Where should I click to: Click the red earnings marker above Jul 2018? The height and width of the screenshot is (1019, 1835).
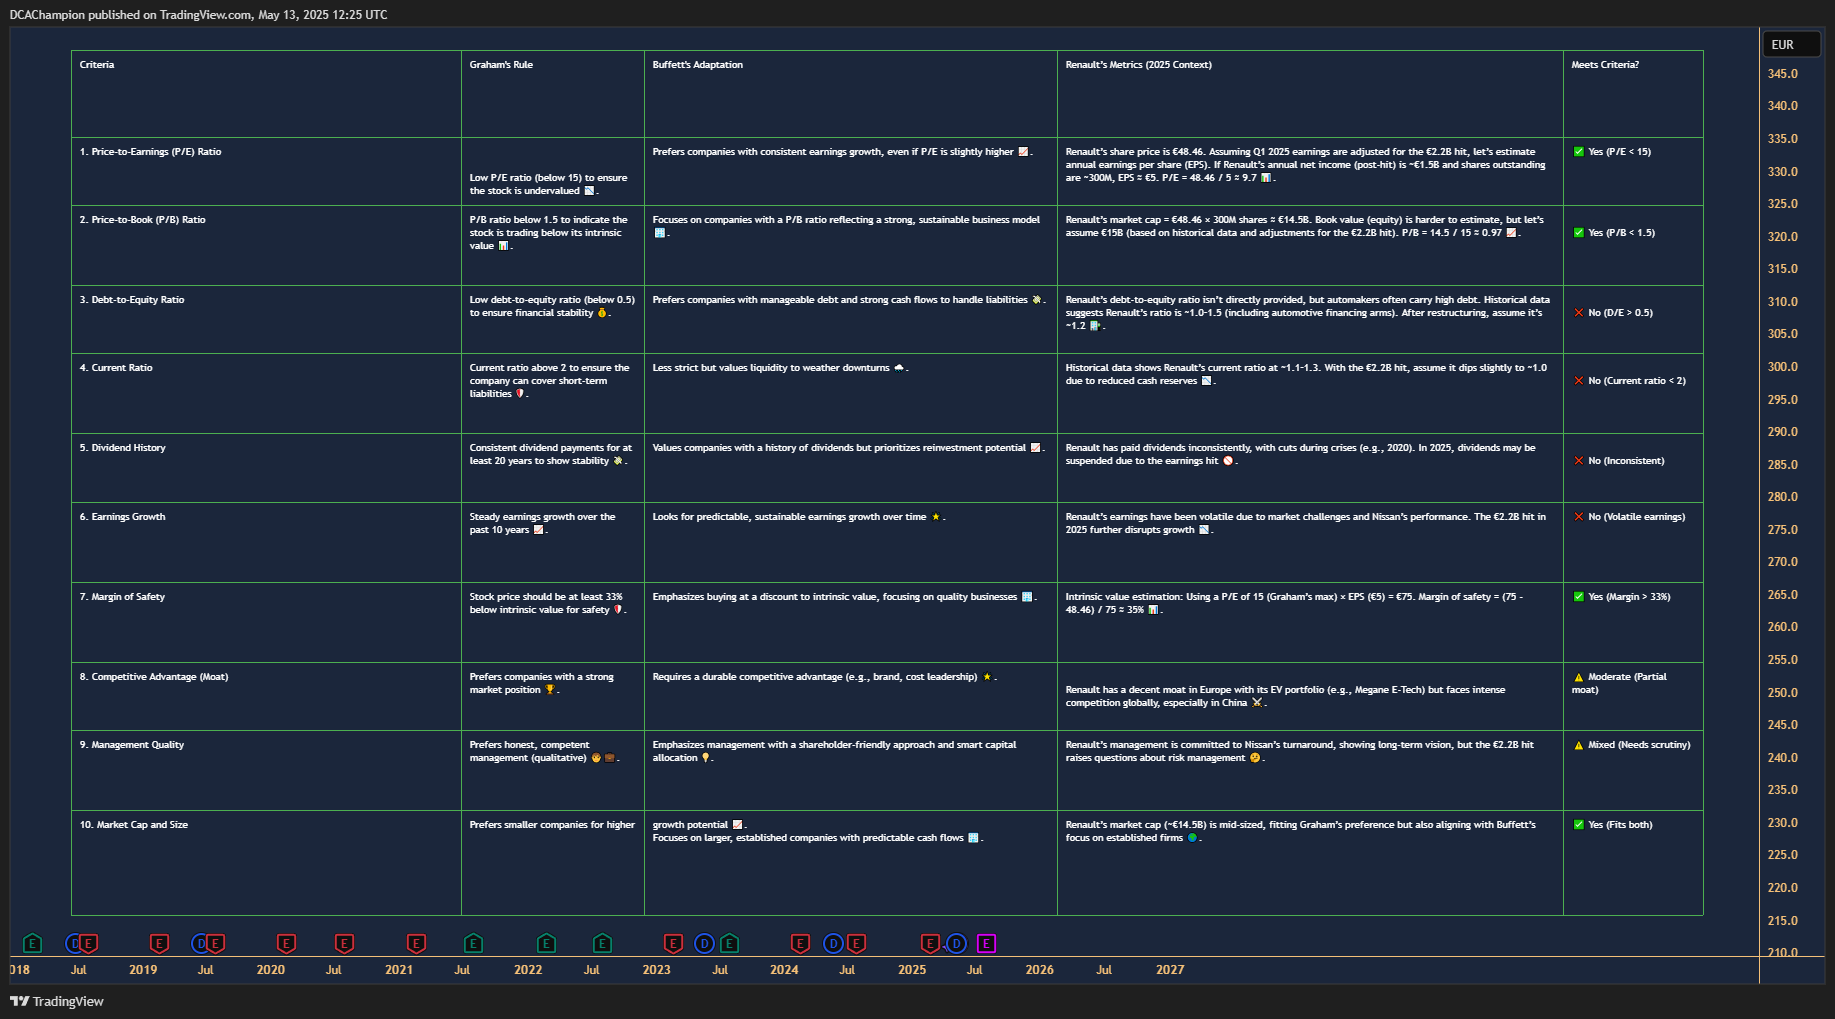point(88,943)
